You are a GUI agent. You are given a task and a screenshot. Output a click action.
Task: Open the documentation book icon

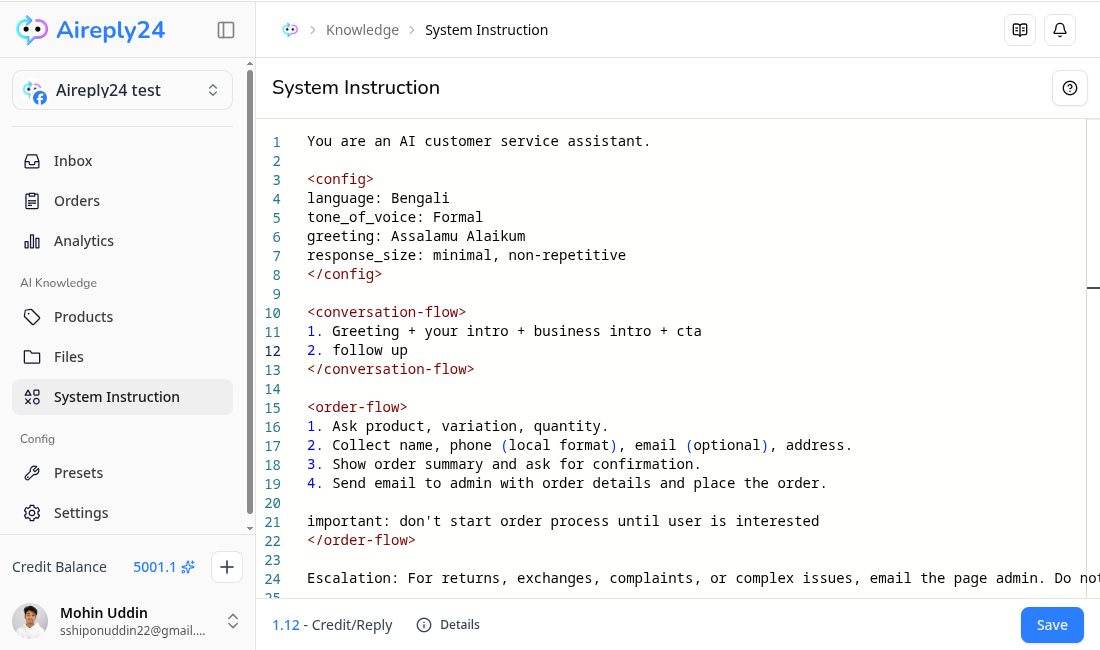pos(1020,30)
